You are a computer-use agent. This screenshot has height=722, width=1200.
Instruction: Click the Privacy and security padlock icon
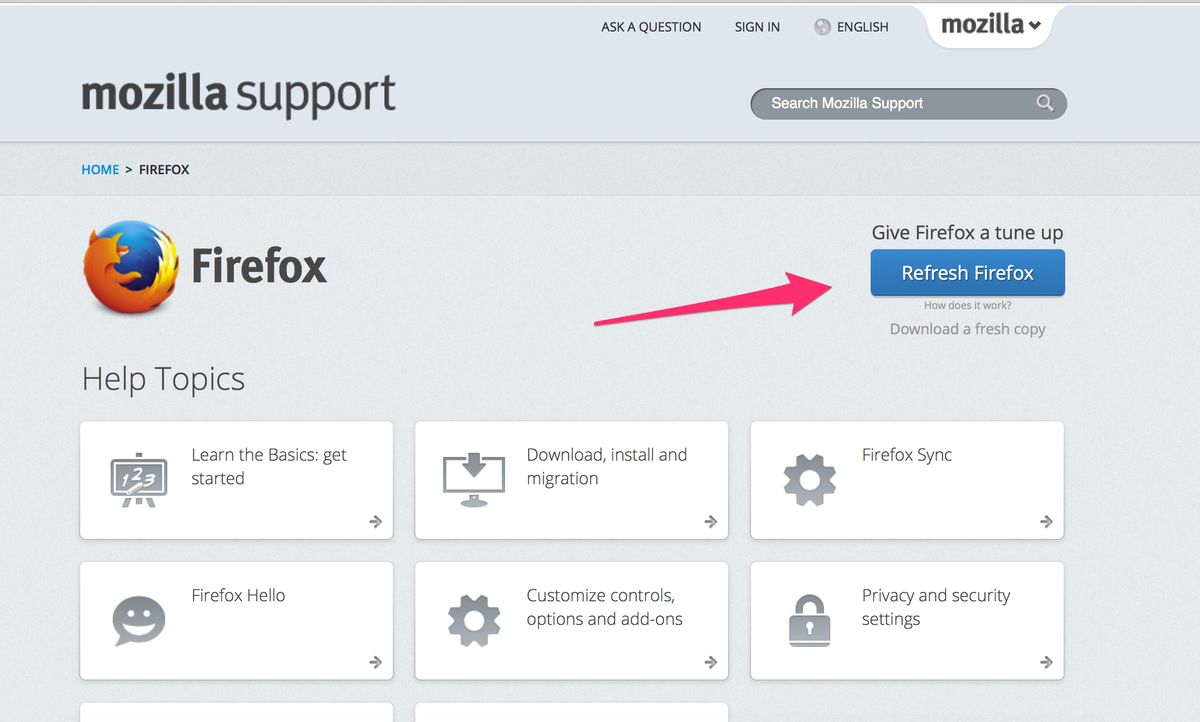click(x=809, y=620)
